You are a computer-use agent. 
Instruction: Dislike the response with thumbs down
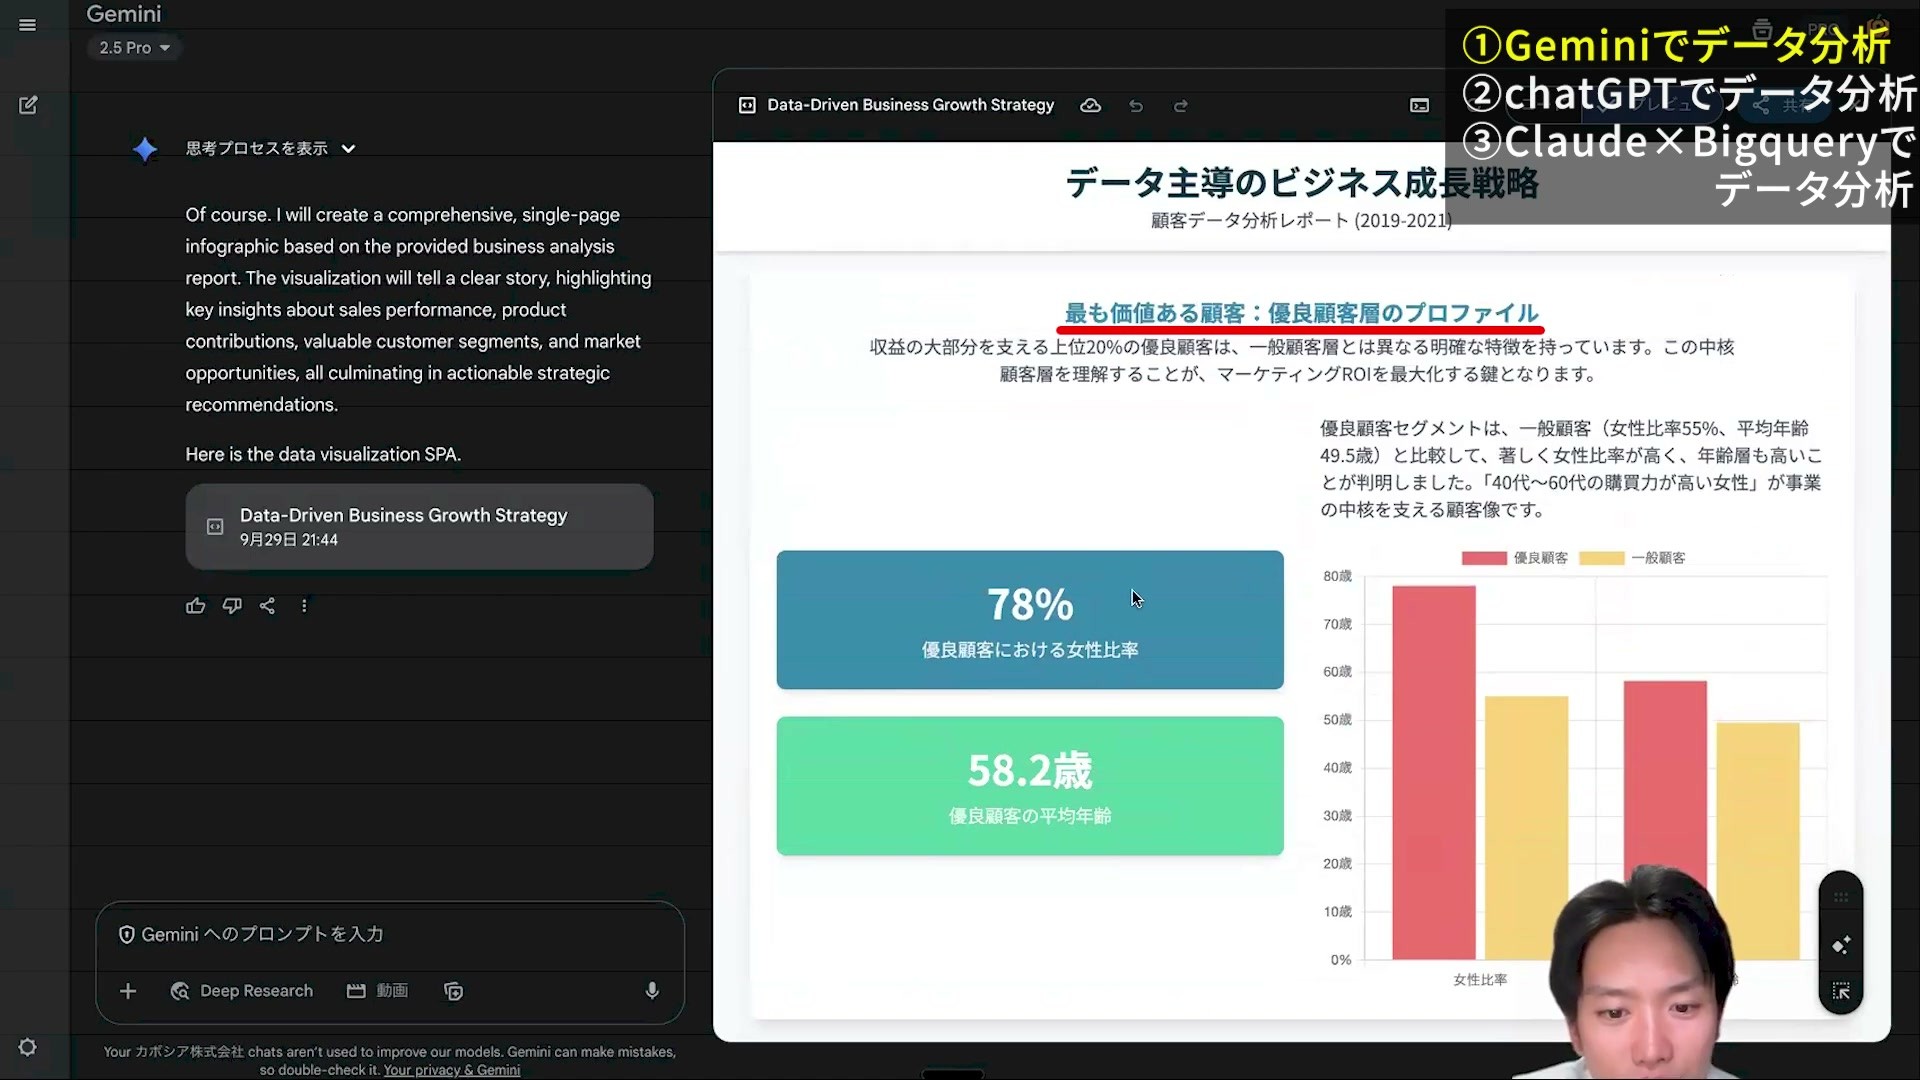click(232, 606)
